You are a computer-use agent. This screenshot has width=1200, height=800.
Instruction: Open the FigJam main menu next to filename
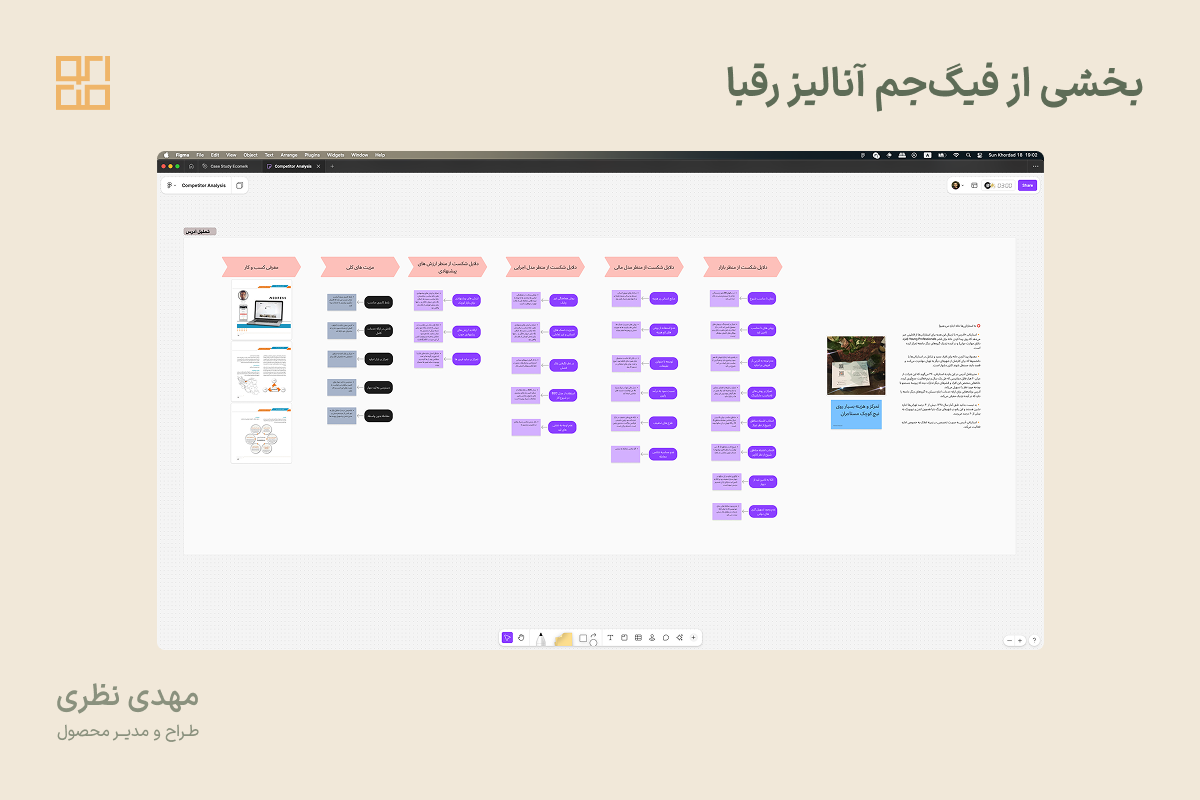pos(171,186)
